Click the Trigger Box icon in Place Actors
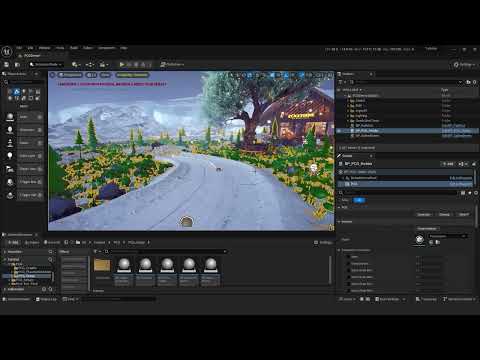 point(10,182)
